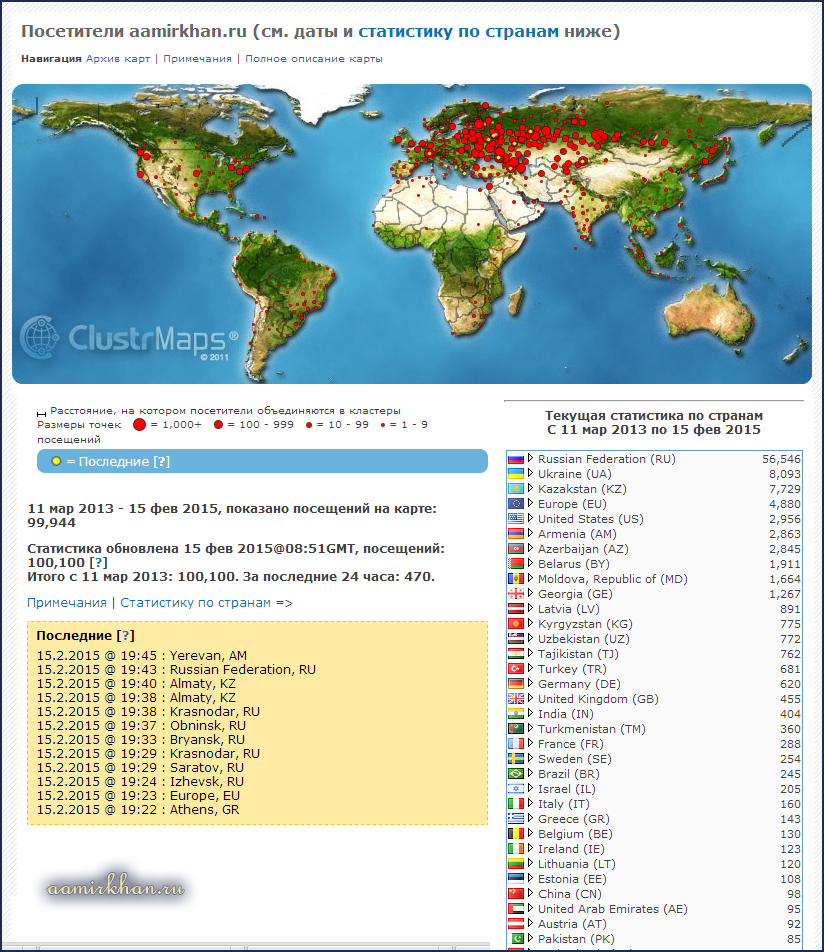Open the Архив карт navigation link
Screen dimensions: 824x952
pos(118,58)
